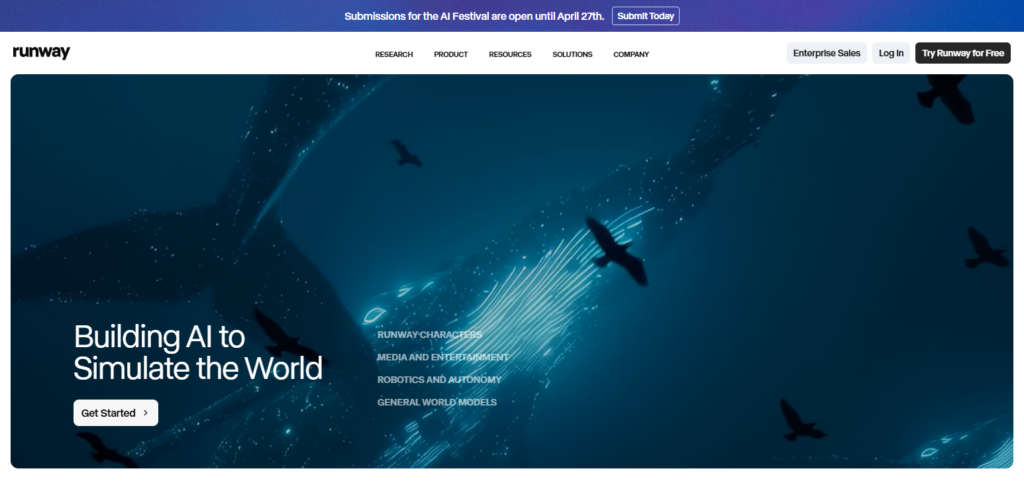Open Media and Entertainment link
The height and width of the screenshot is (485, 1024).
(x=443, y=357)
